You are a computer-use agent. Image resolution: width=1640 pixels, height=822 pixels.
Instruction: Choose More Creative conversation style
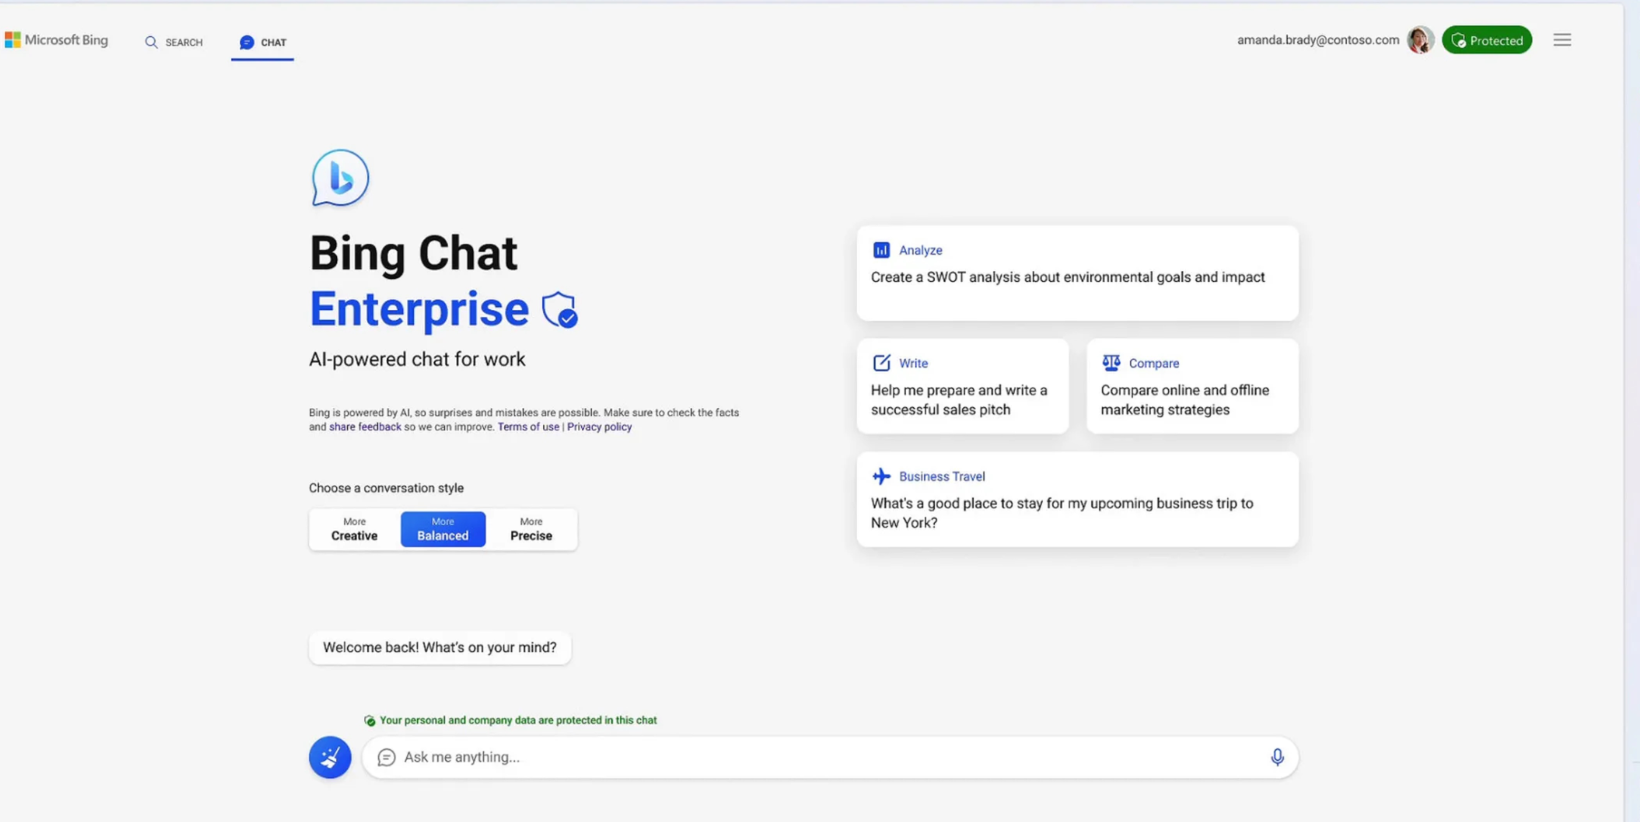coord(354,529)
